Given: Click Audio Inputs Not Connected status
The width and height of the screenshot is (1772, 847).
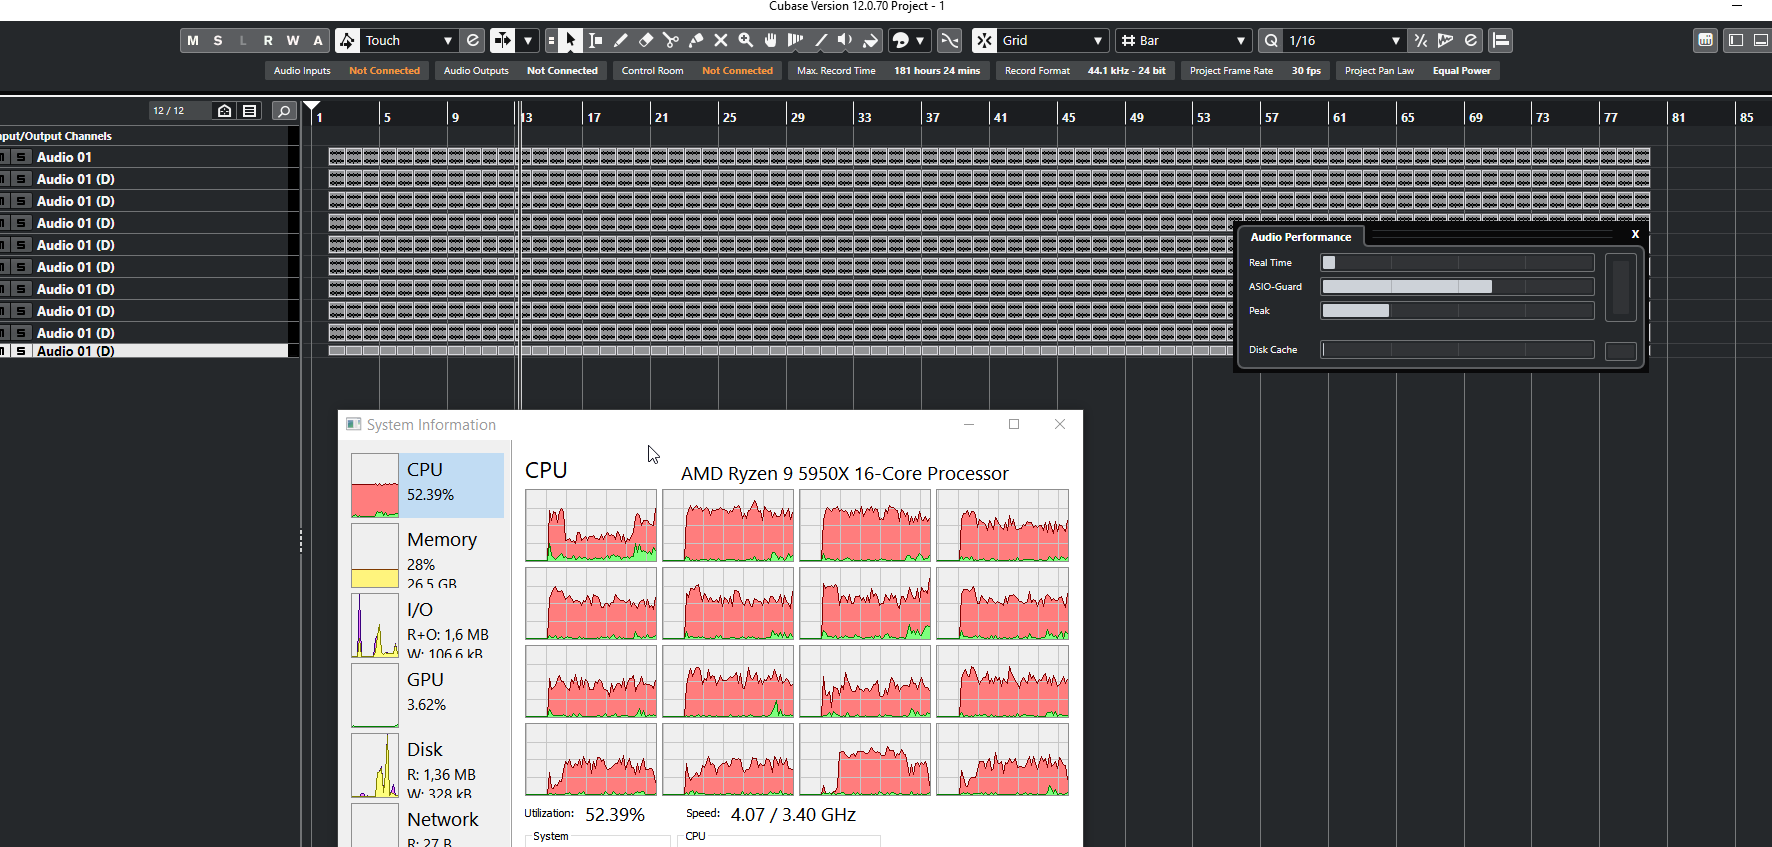Looking at the screenshot, I should pyautogui.click(x=347, y=71).
